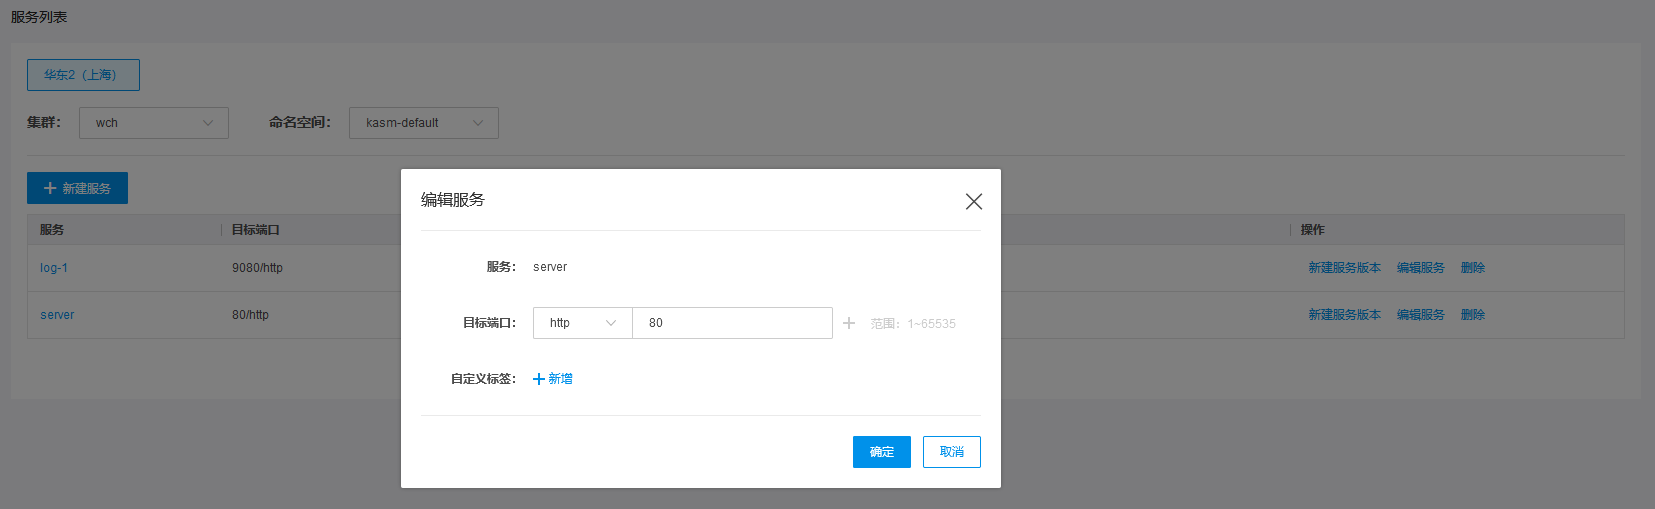This screenshot has width=1655, height=509.
Task: Click 删除 for log-1 row
Action: [1472, 268]
